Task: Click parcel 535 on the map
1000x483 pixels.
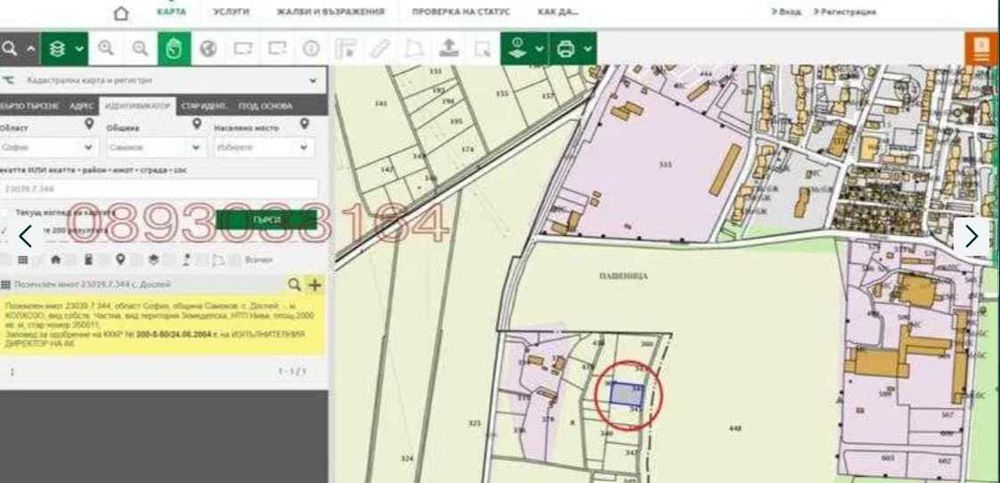Action: pyautogui.click(x=666, y=164)
